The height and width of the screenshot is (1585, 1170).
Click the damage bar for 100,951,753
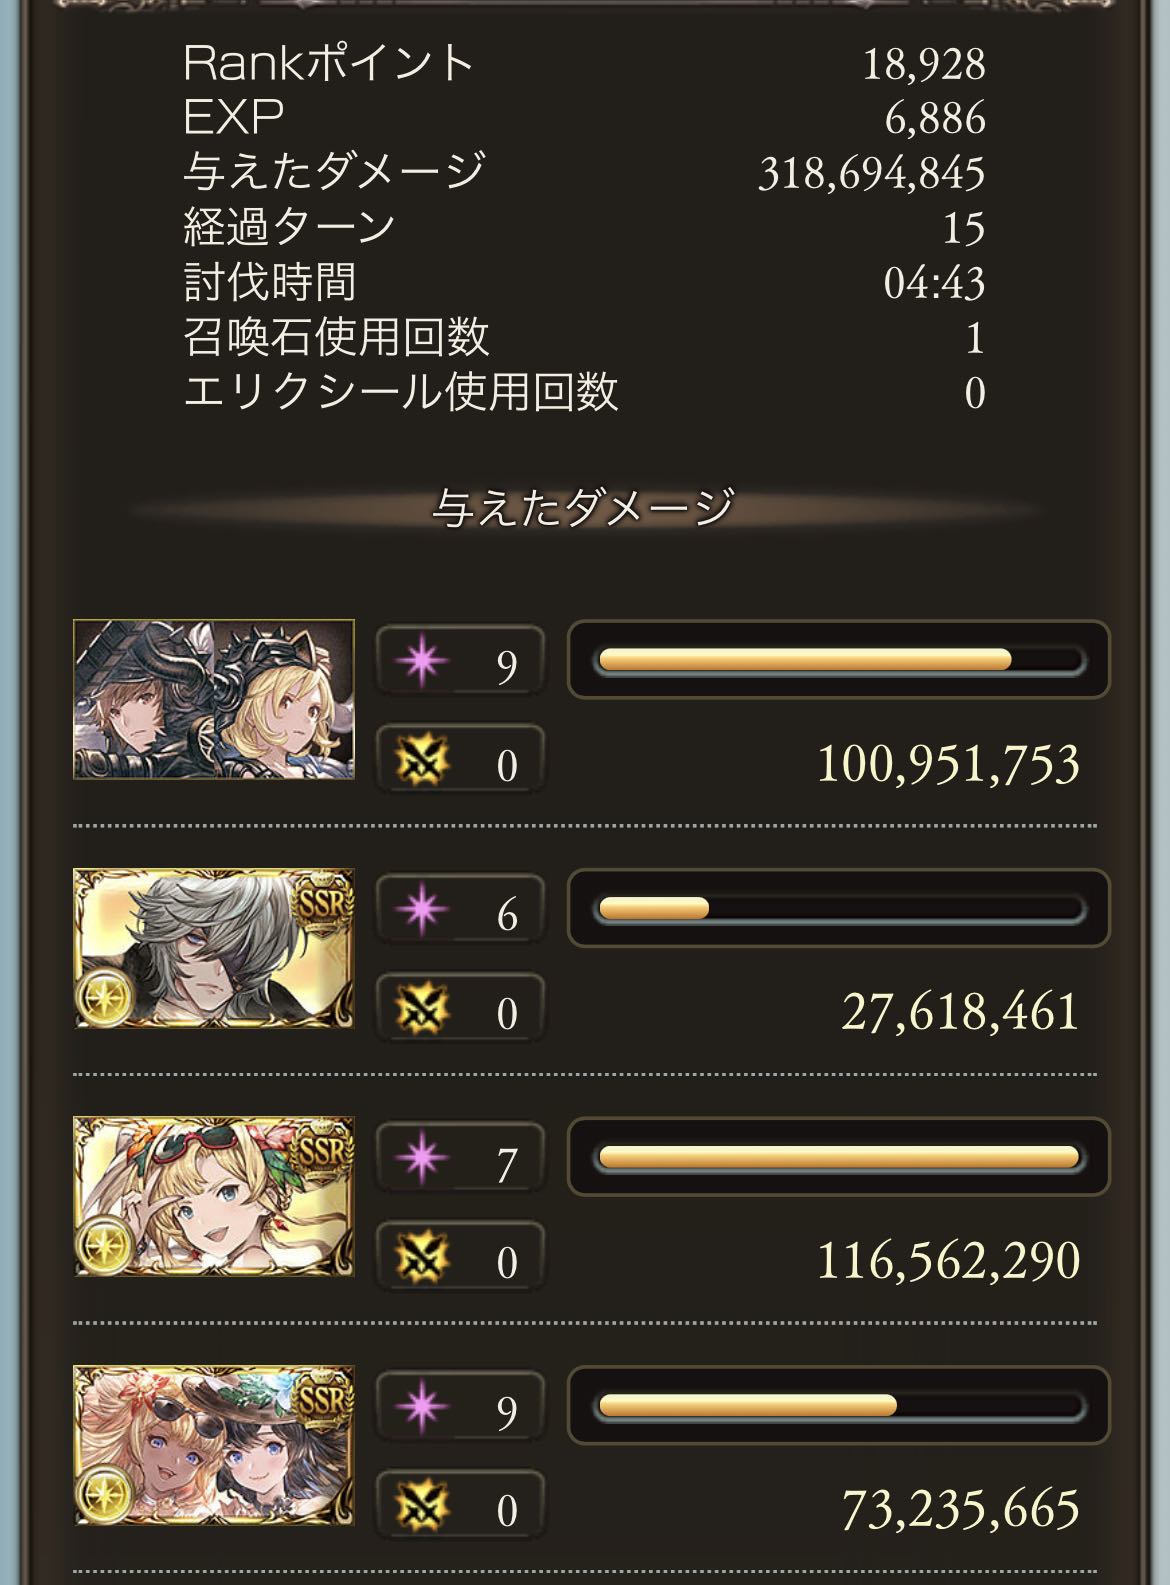point(838,660)
